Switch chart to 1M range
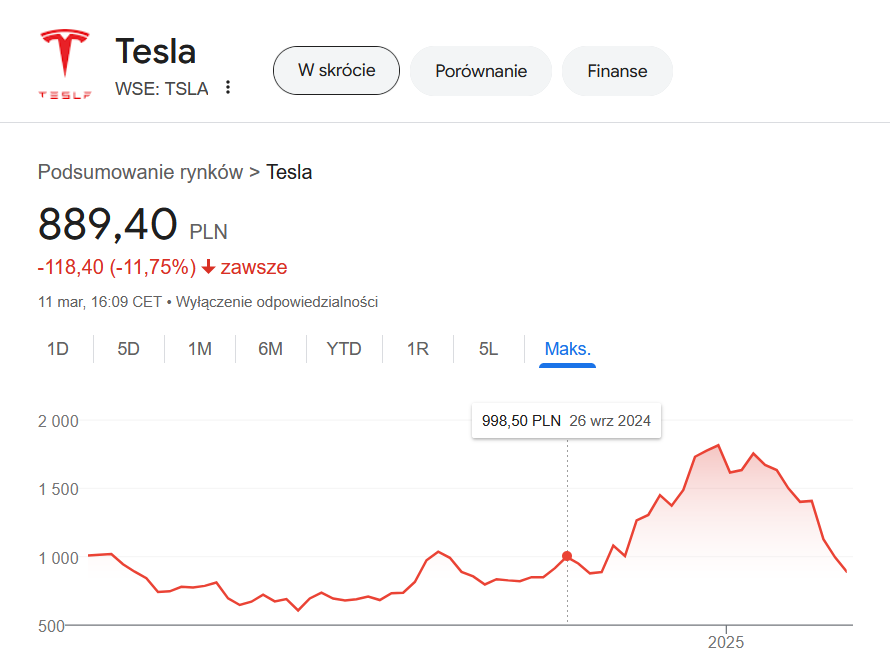This screenshot has width=890, height=658. (x=200, y=349)
